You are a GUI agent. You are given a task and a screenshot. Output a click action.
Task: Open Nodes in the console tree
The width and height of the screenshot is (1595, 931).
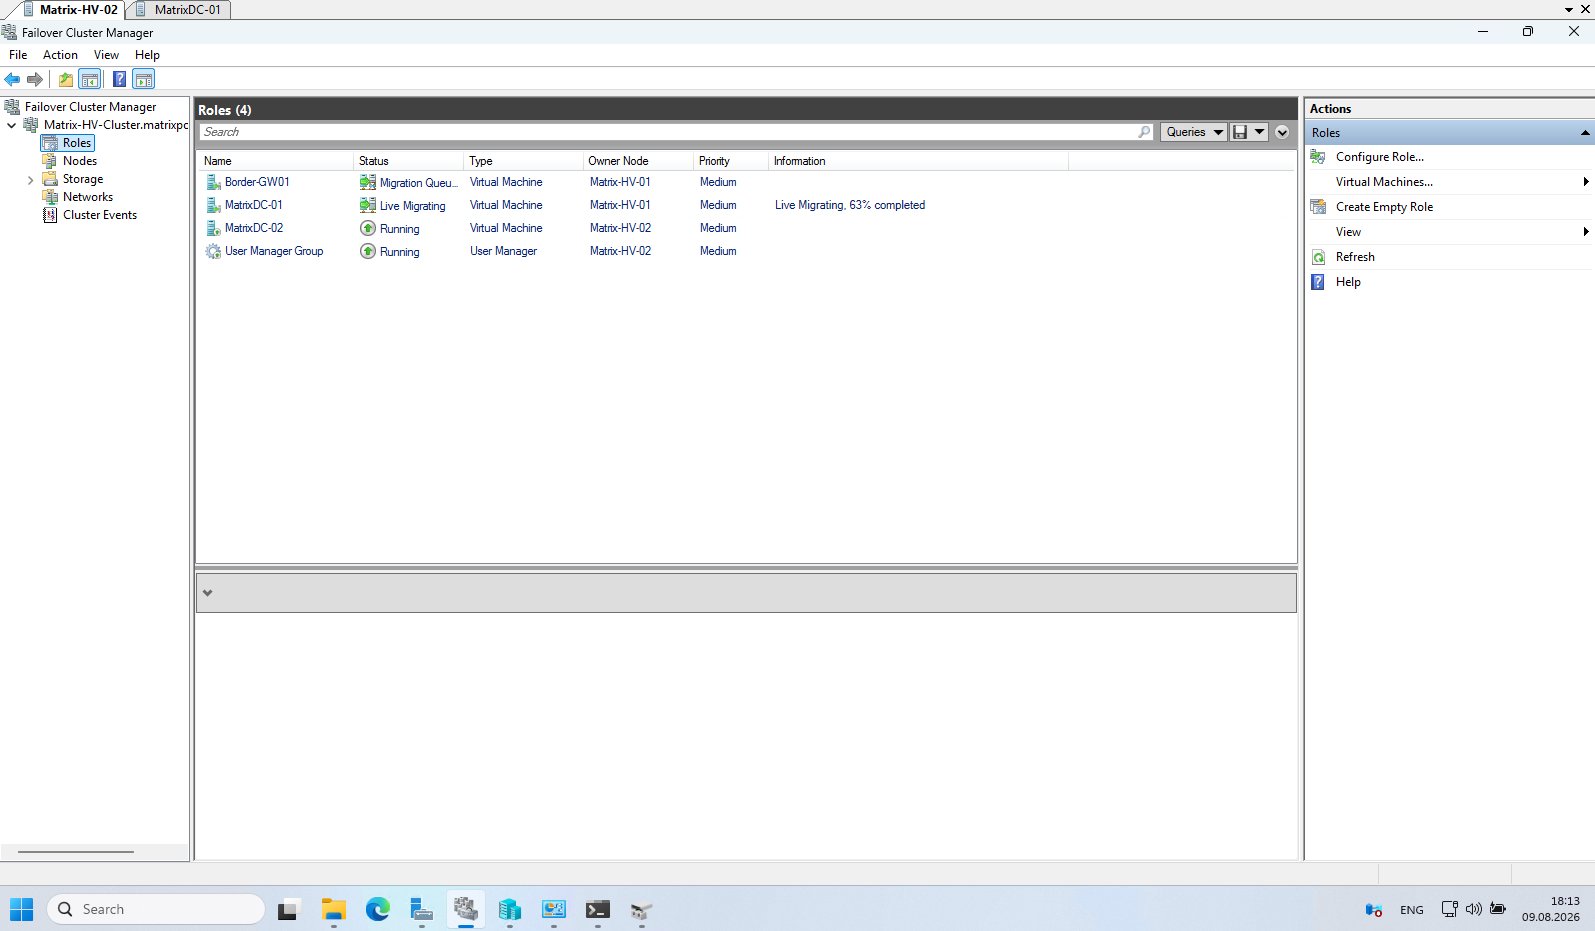pos(80,161)
